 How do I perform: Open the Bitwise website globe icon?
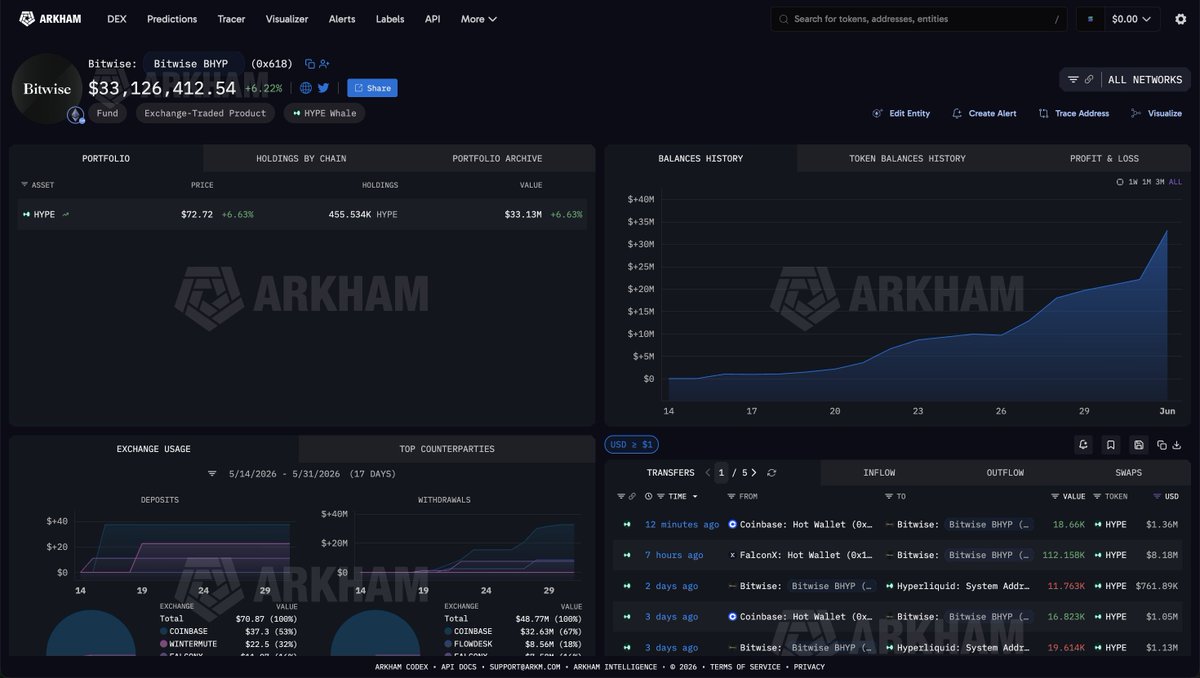click(x=306, y=88)
